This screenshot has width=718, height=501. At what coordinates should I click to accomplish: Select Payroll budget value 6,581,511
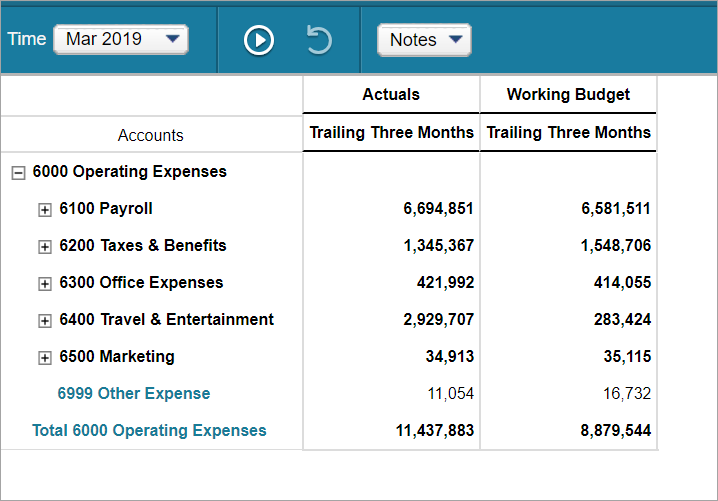[616, 208]
